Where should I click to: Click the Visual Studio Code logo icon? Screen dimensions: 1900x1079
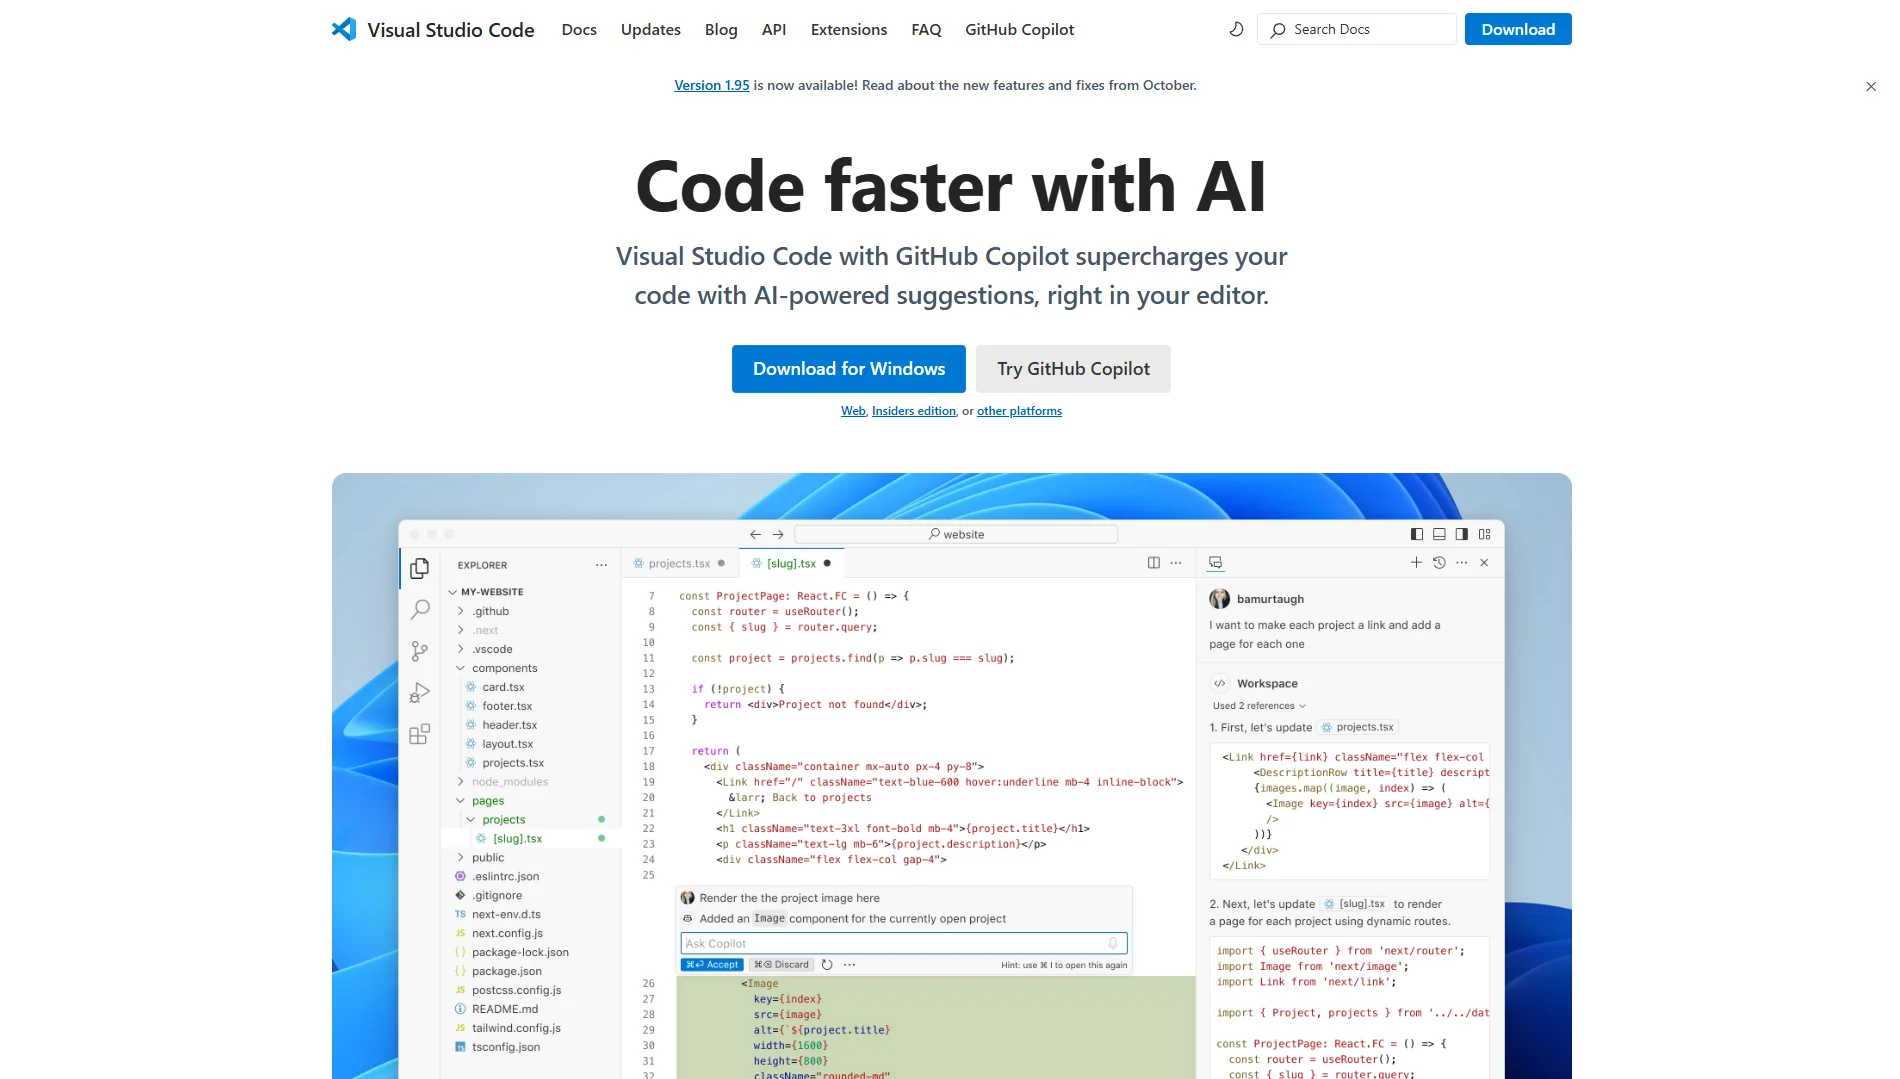(x=344, y=29)
